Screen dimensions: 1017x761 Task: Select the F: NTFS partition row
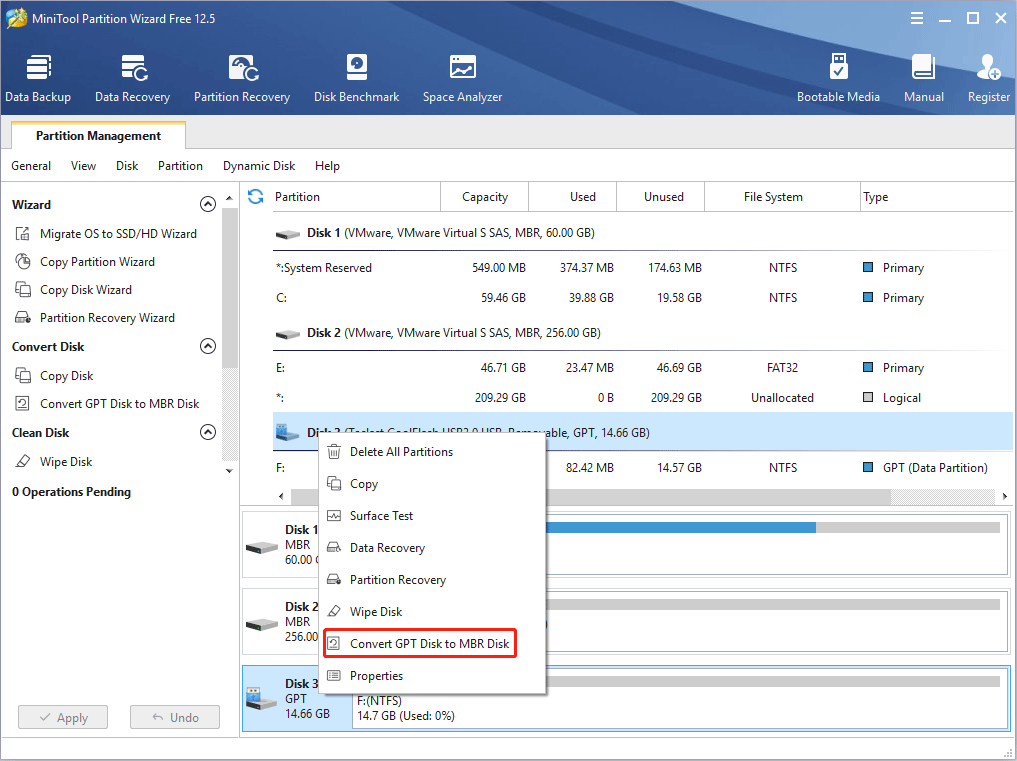pos(642,468)
